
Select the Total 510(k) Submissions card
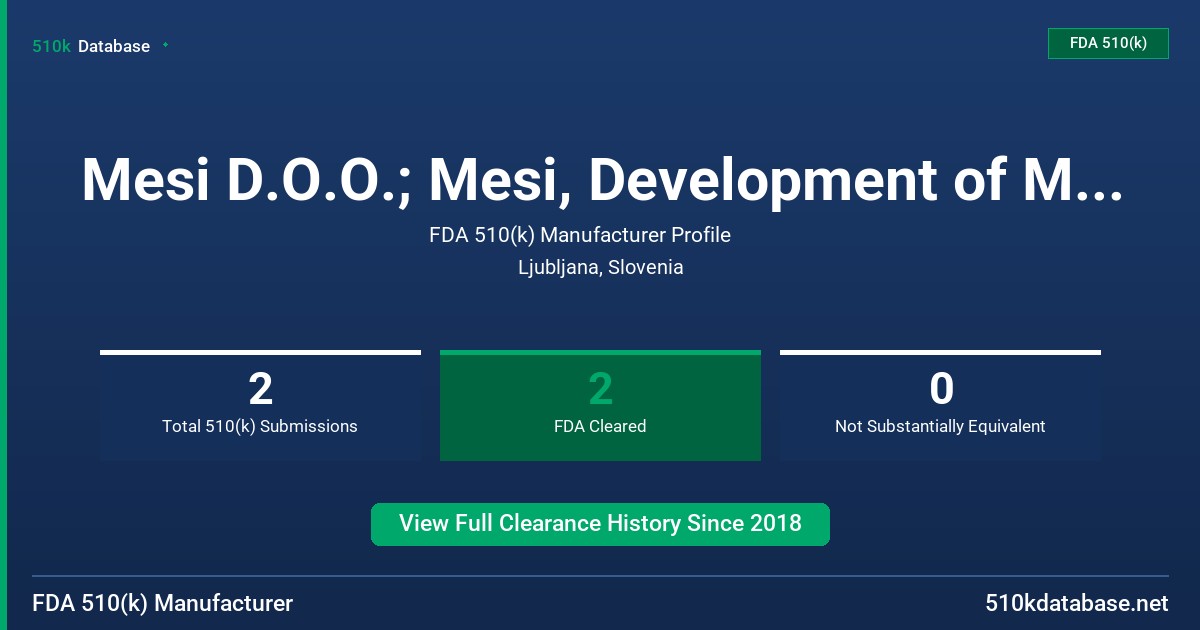click(x=260, y=406)
